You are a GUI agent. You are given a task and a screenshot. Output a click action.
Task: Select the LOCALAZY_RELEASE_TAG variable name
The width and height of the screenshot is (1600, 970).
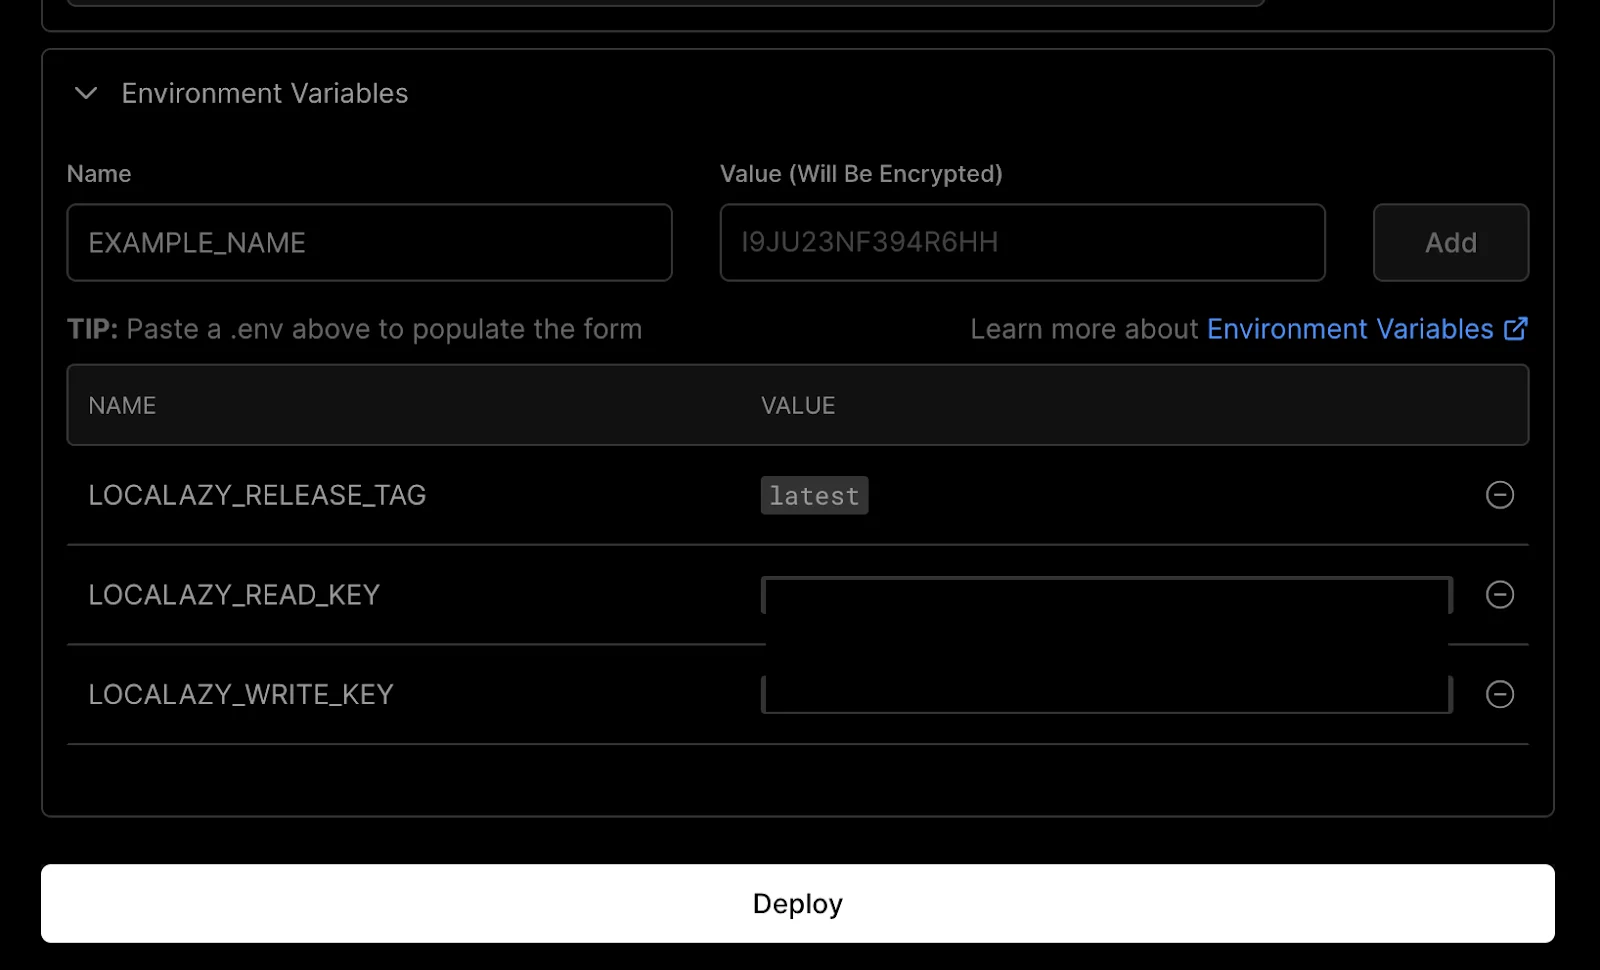[257, 495]
